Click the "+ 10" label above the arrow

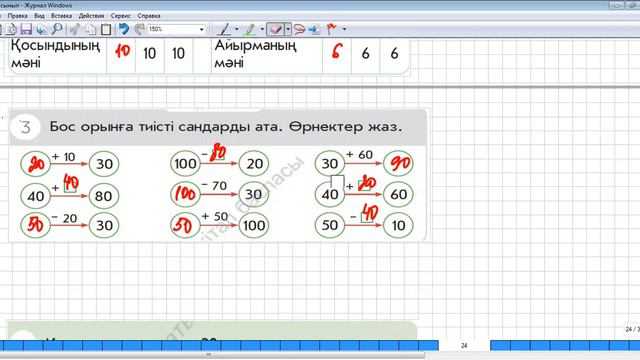(64, 157)
